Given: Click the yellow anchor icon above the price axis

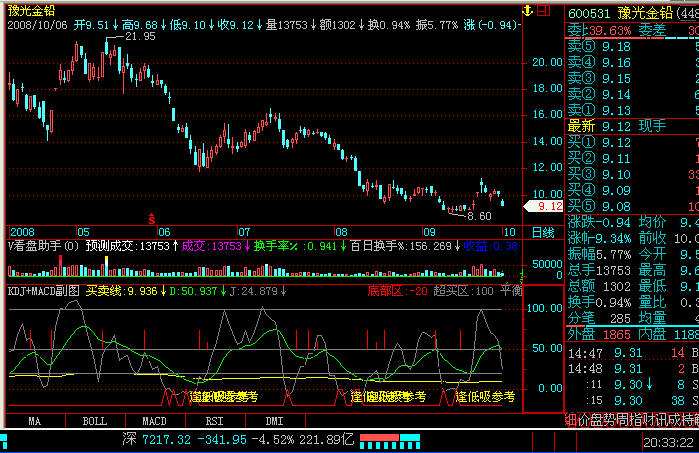Looking at the screenshot, I should tap(528, 11).
